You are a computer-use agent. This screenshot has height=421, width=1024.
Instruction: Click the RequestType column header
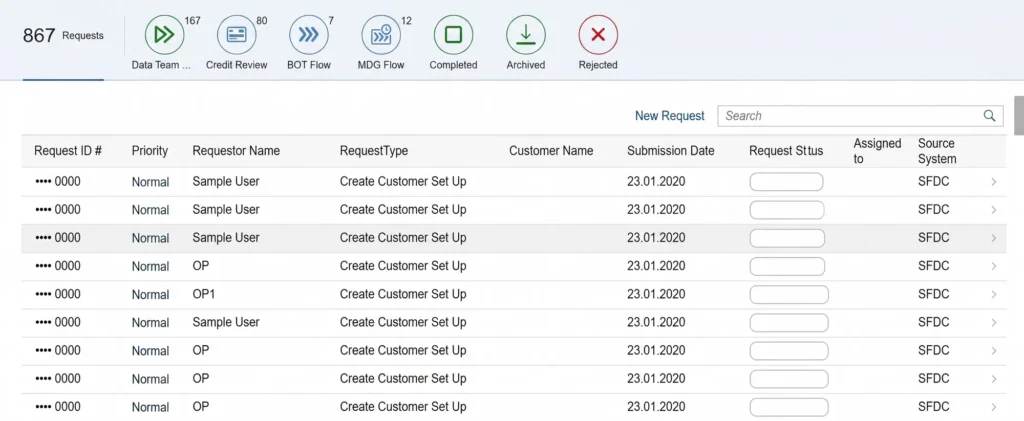pos(374,151)
